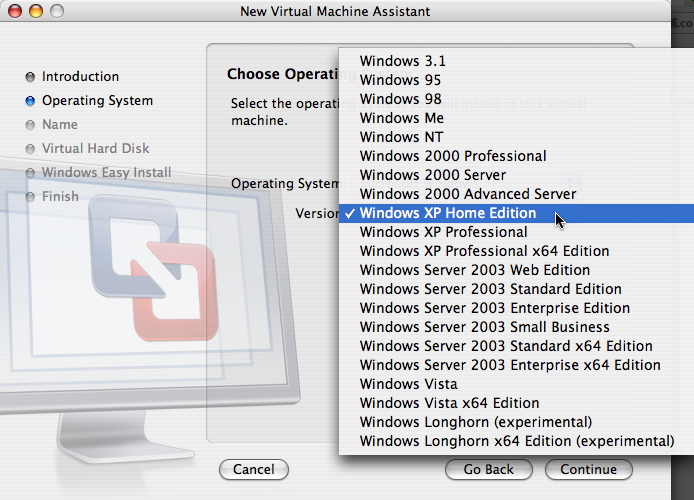The height and width of the screenshot is (500, 694).
Task: Select Windows Server 2003 Web Edition
Action: click(x=474, y=270)
